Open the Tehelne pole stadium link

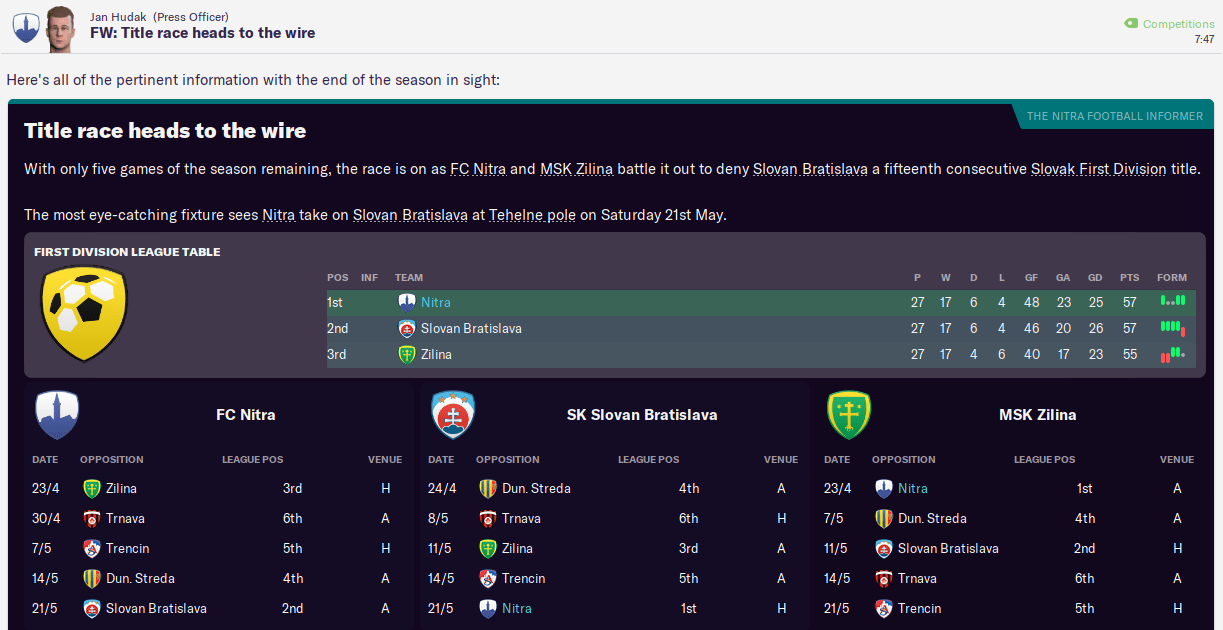pyautogui.click(x=533, y=215)
